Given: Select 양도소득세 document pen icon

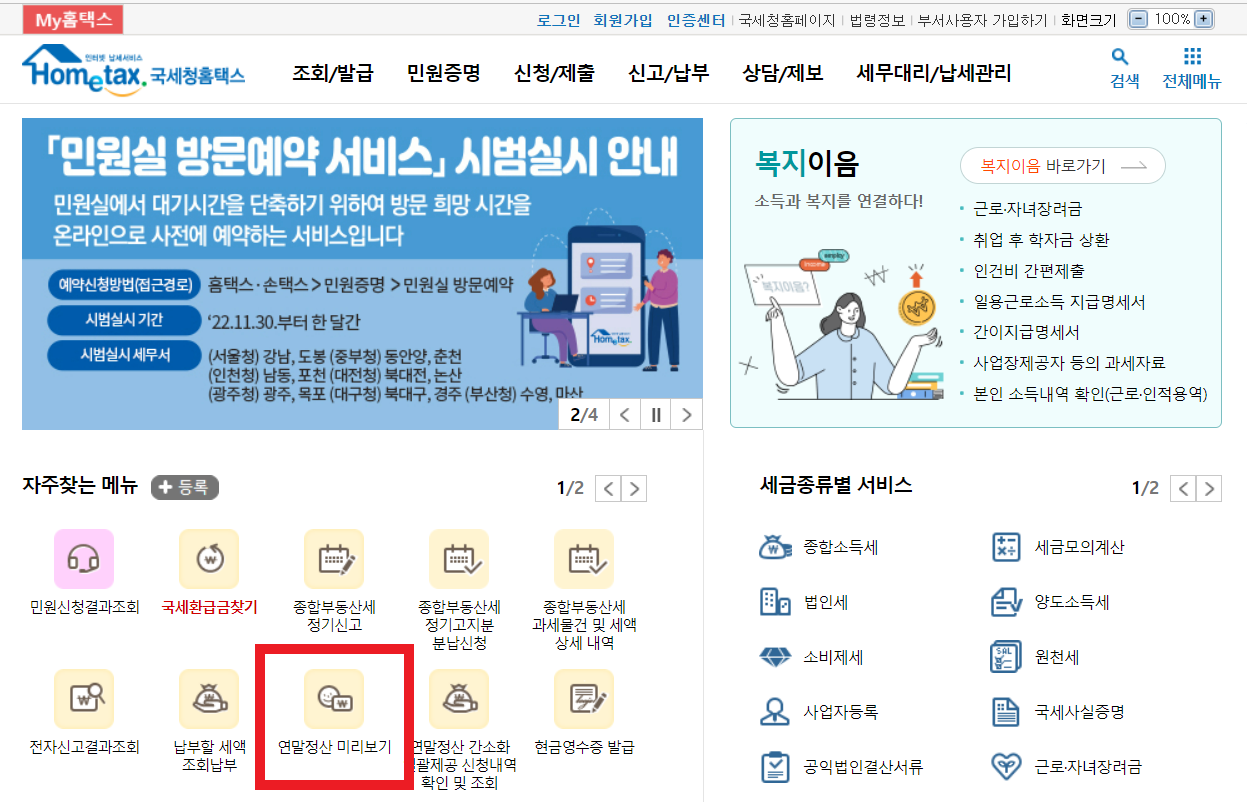Looking at the screenshot, I should [1005, 602].
